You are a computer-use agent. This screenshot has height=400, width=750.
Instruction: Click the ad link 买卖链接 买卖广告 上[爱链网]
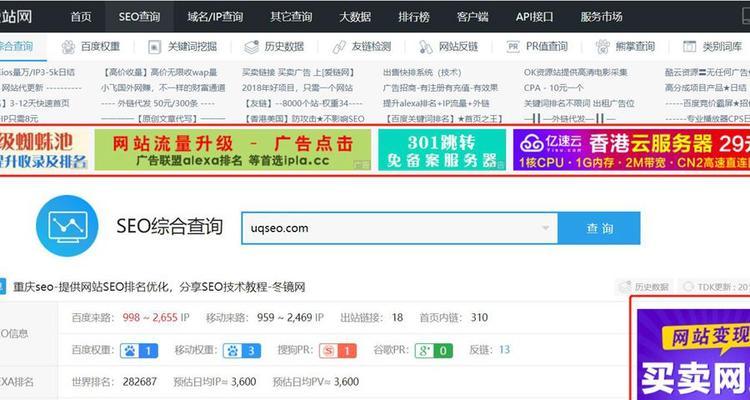(x=298, y=72)
